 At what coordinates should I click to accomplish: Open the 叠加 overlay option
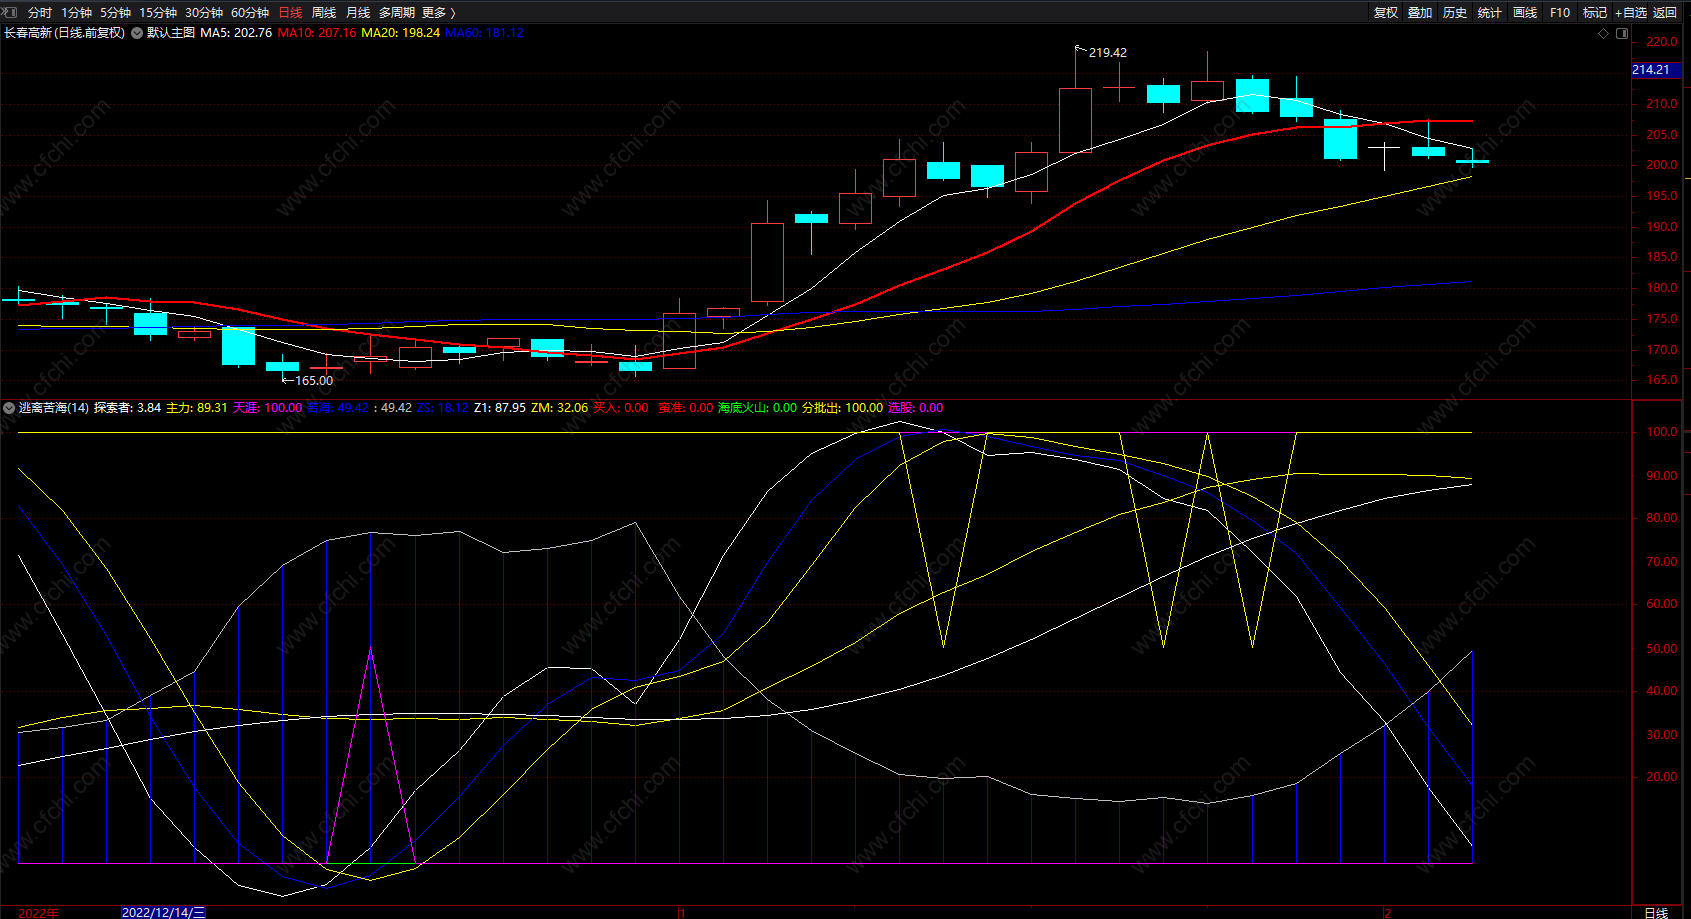click(x=1420, y=12)
